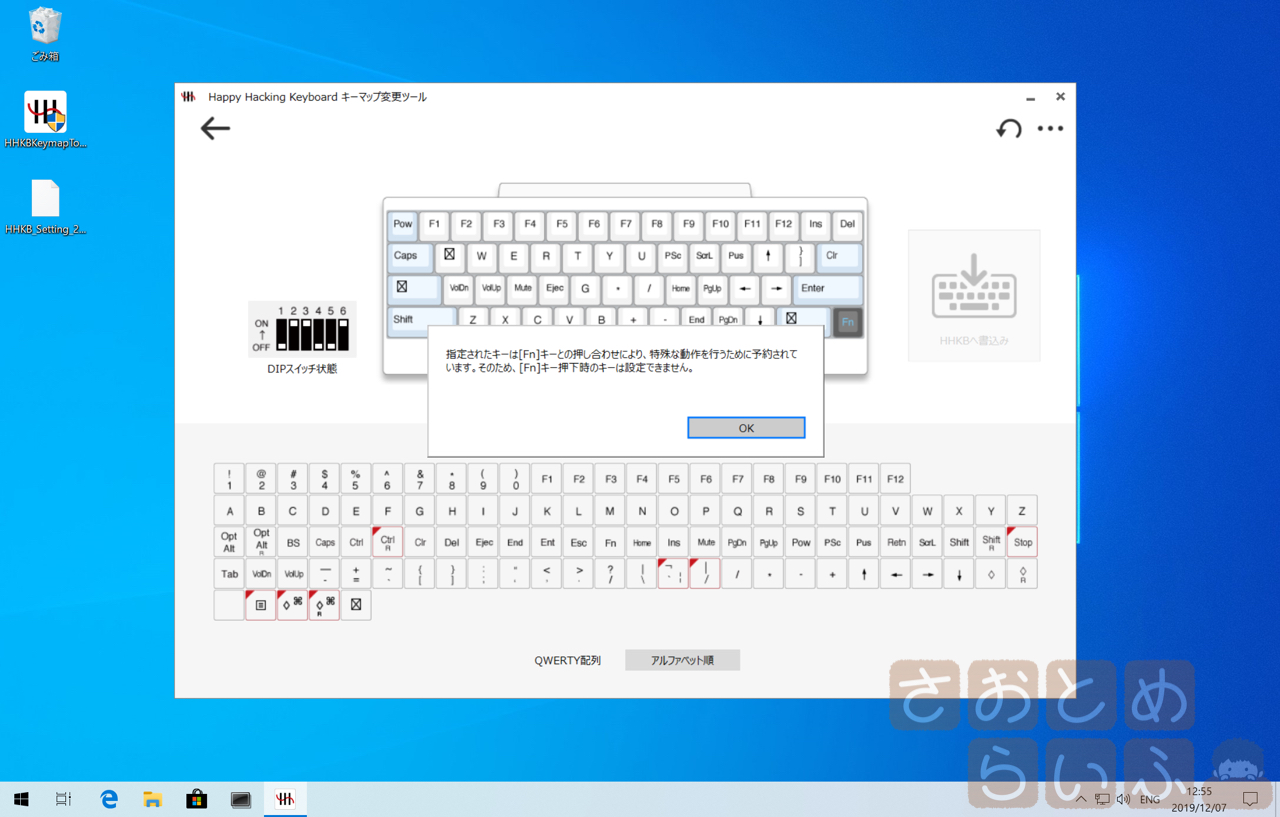Select Caps key on the keyboard layout
Screen dimensions: 1280x817
click(x=410, y=257)
